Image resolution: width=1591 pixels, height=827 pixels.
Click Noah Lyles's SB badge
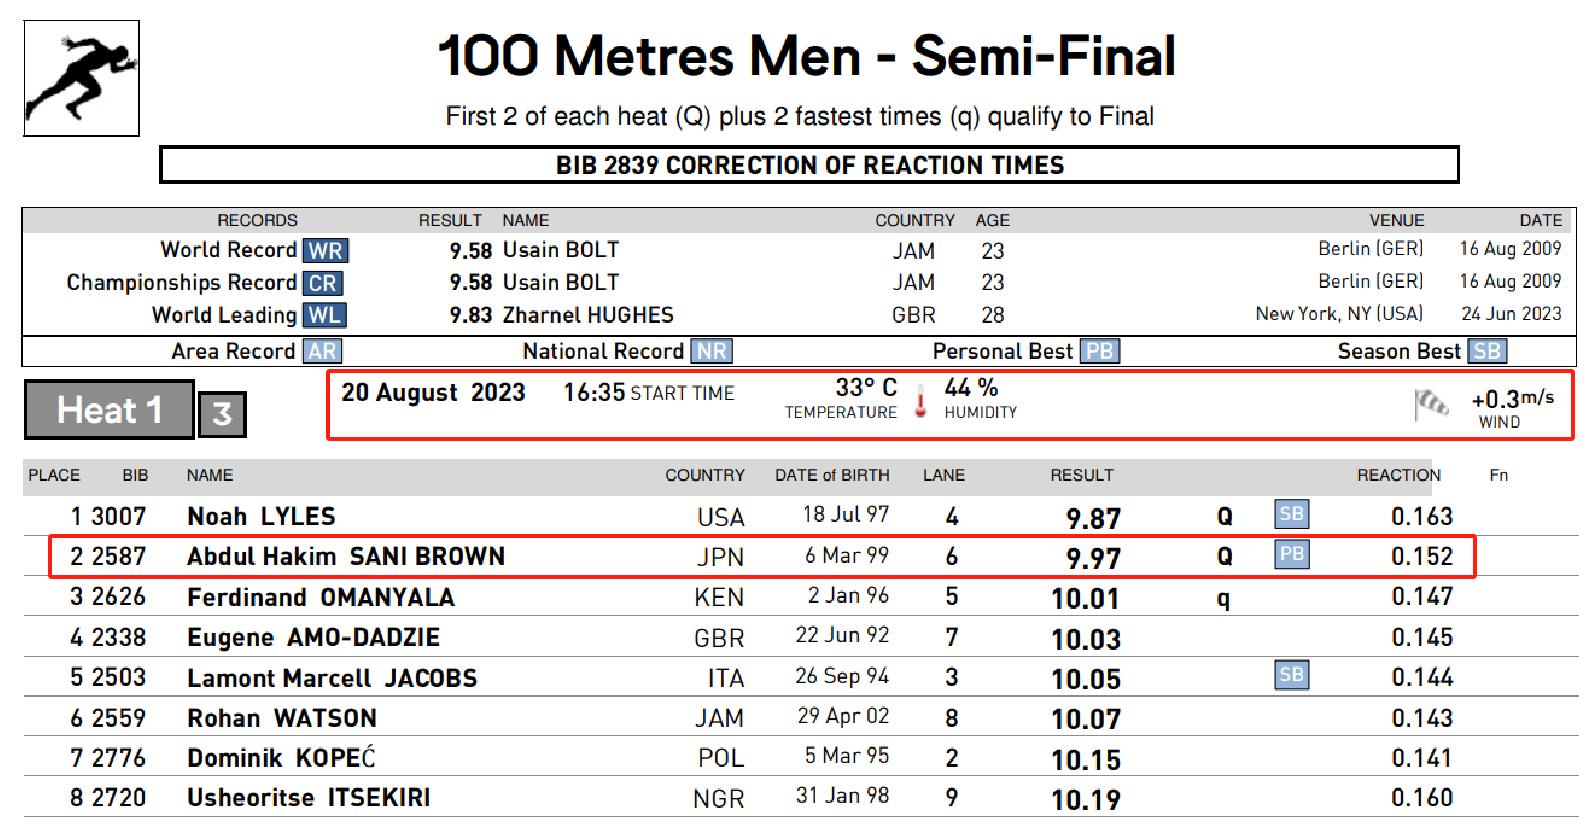pos(1291,514)
